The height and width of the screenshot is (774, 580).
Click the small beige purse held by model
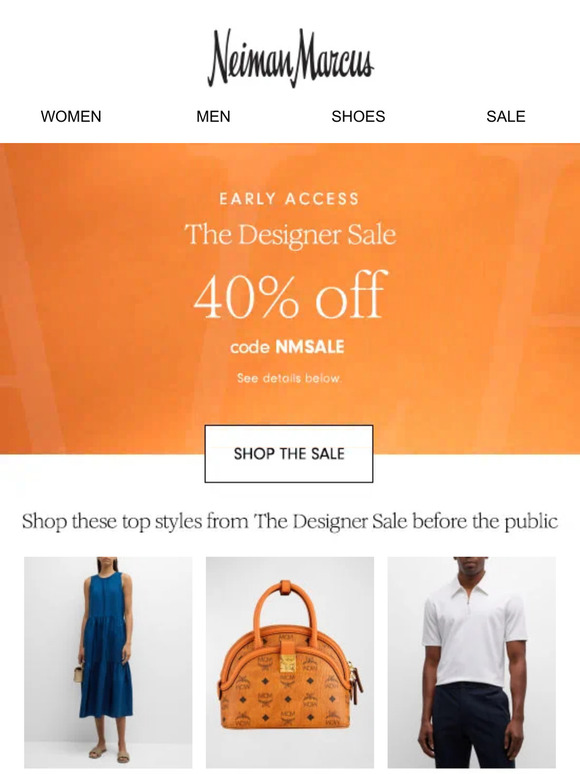(x=79, y=672)
